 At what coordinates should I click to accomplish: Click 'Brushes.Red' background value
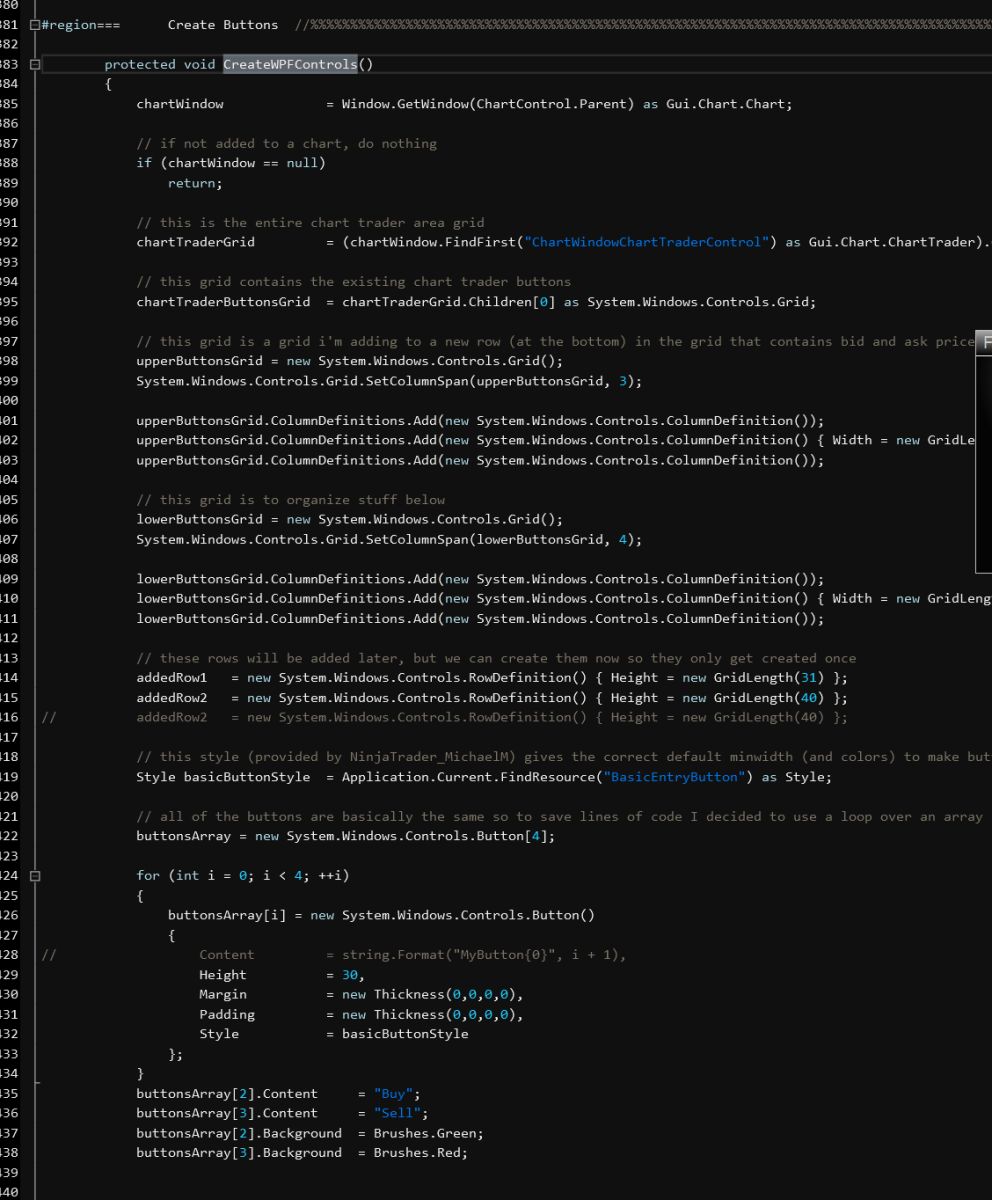pos(417,1153)
